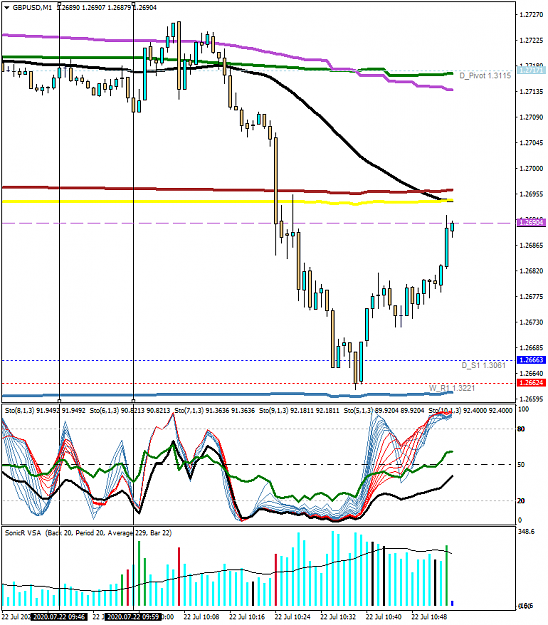Click the 1.26730 price scale value
The image size is (548, 625).
(x=531, y=322)
